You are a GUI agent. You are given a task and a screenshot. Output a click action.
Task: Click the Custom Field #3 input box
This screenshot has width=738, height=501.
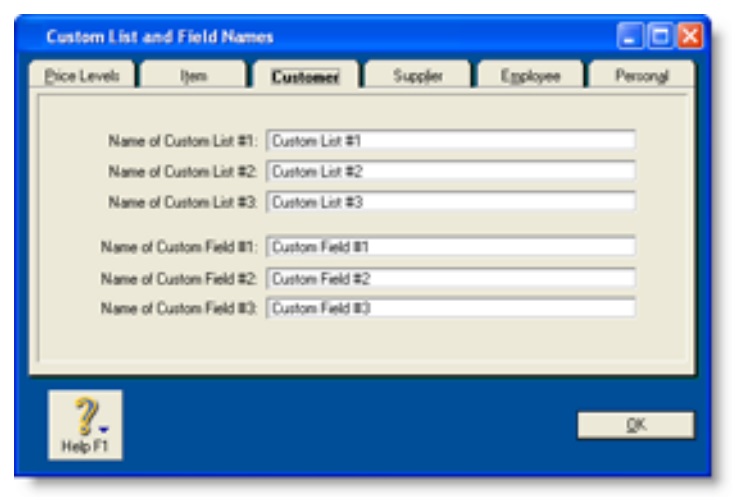451,308
